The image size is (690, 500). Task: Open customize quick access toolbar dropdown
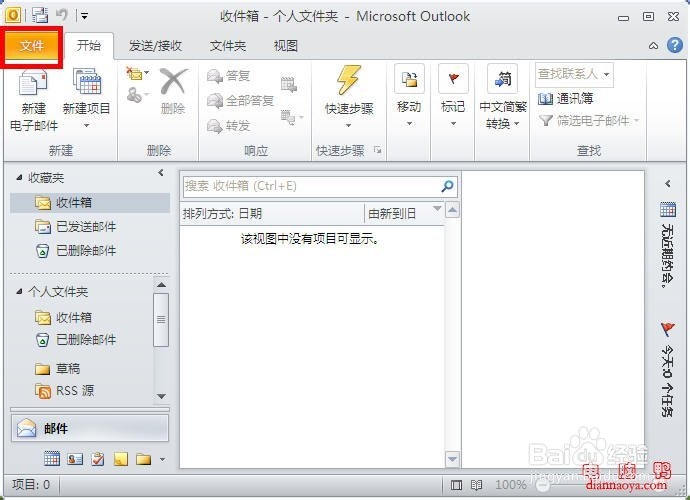tap(84, 16)
